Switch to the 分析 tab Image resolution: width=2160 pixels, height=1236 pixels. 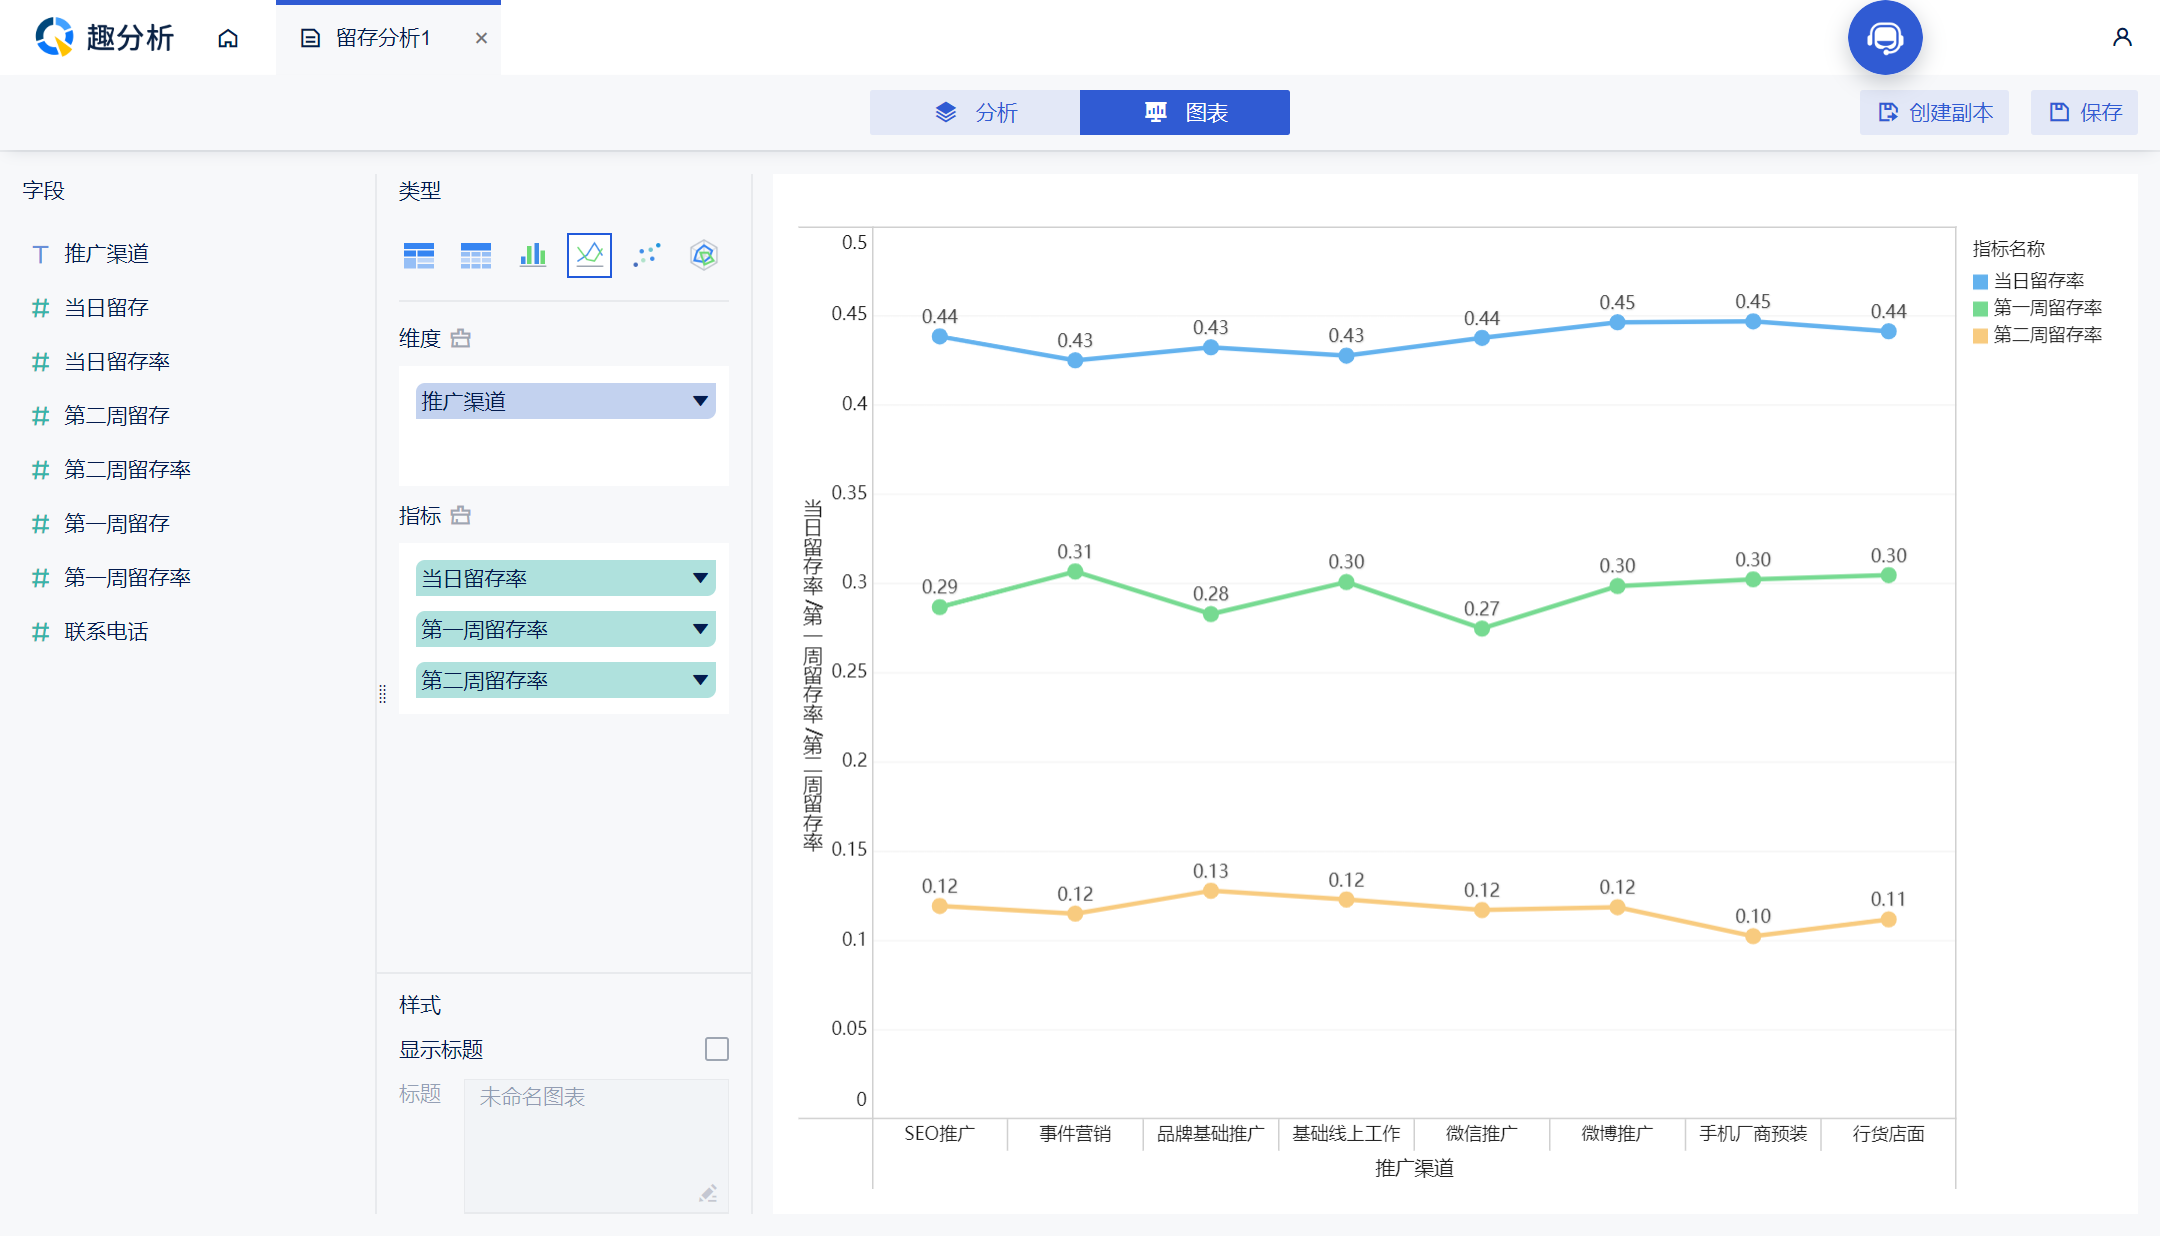tap(975, 112)
